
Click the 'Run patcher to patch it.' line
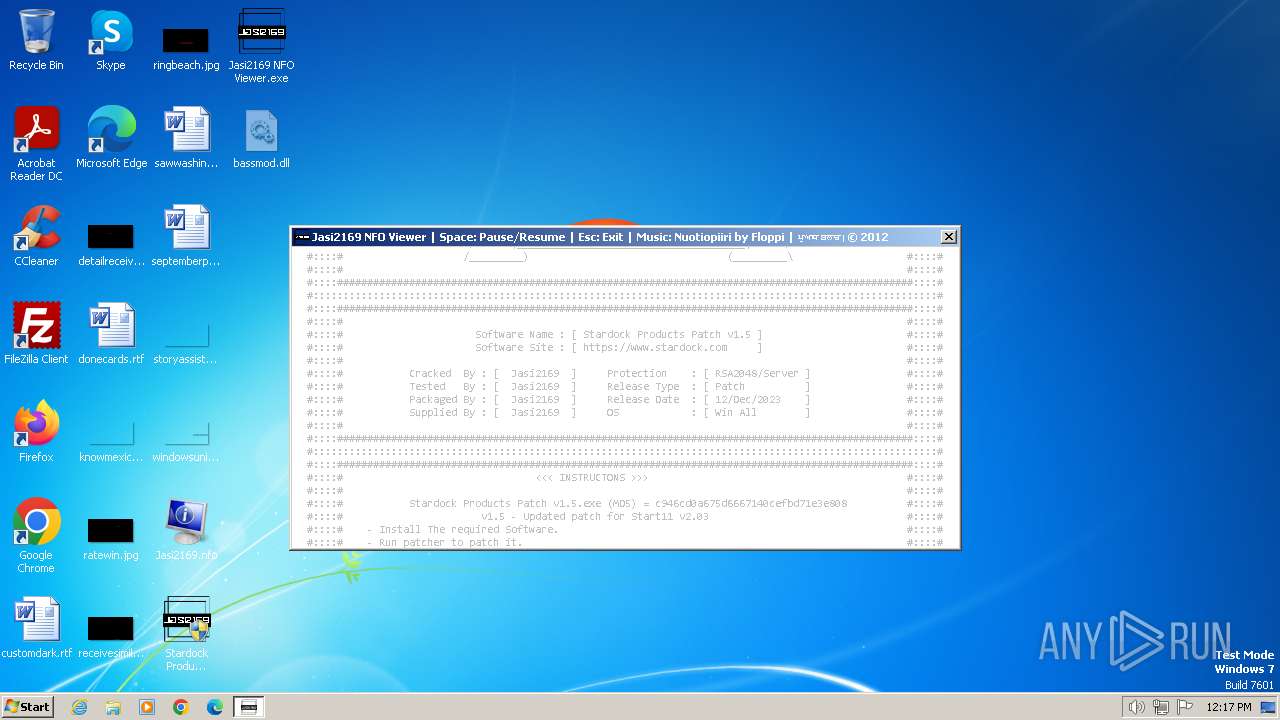444,543
